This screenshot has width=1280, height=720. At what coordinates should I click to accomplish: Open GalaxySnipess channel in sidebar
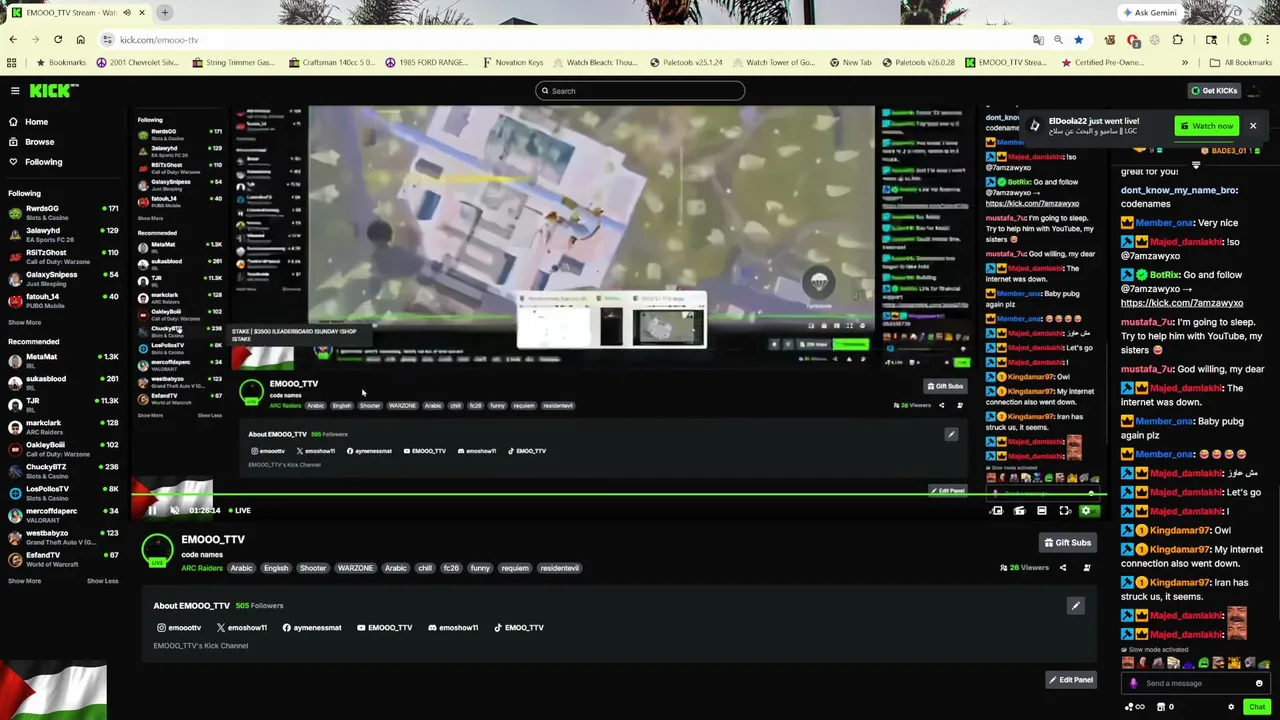63,278
